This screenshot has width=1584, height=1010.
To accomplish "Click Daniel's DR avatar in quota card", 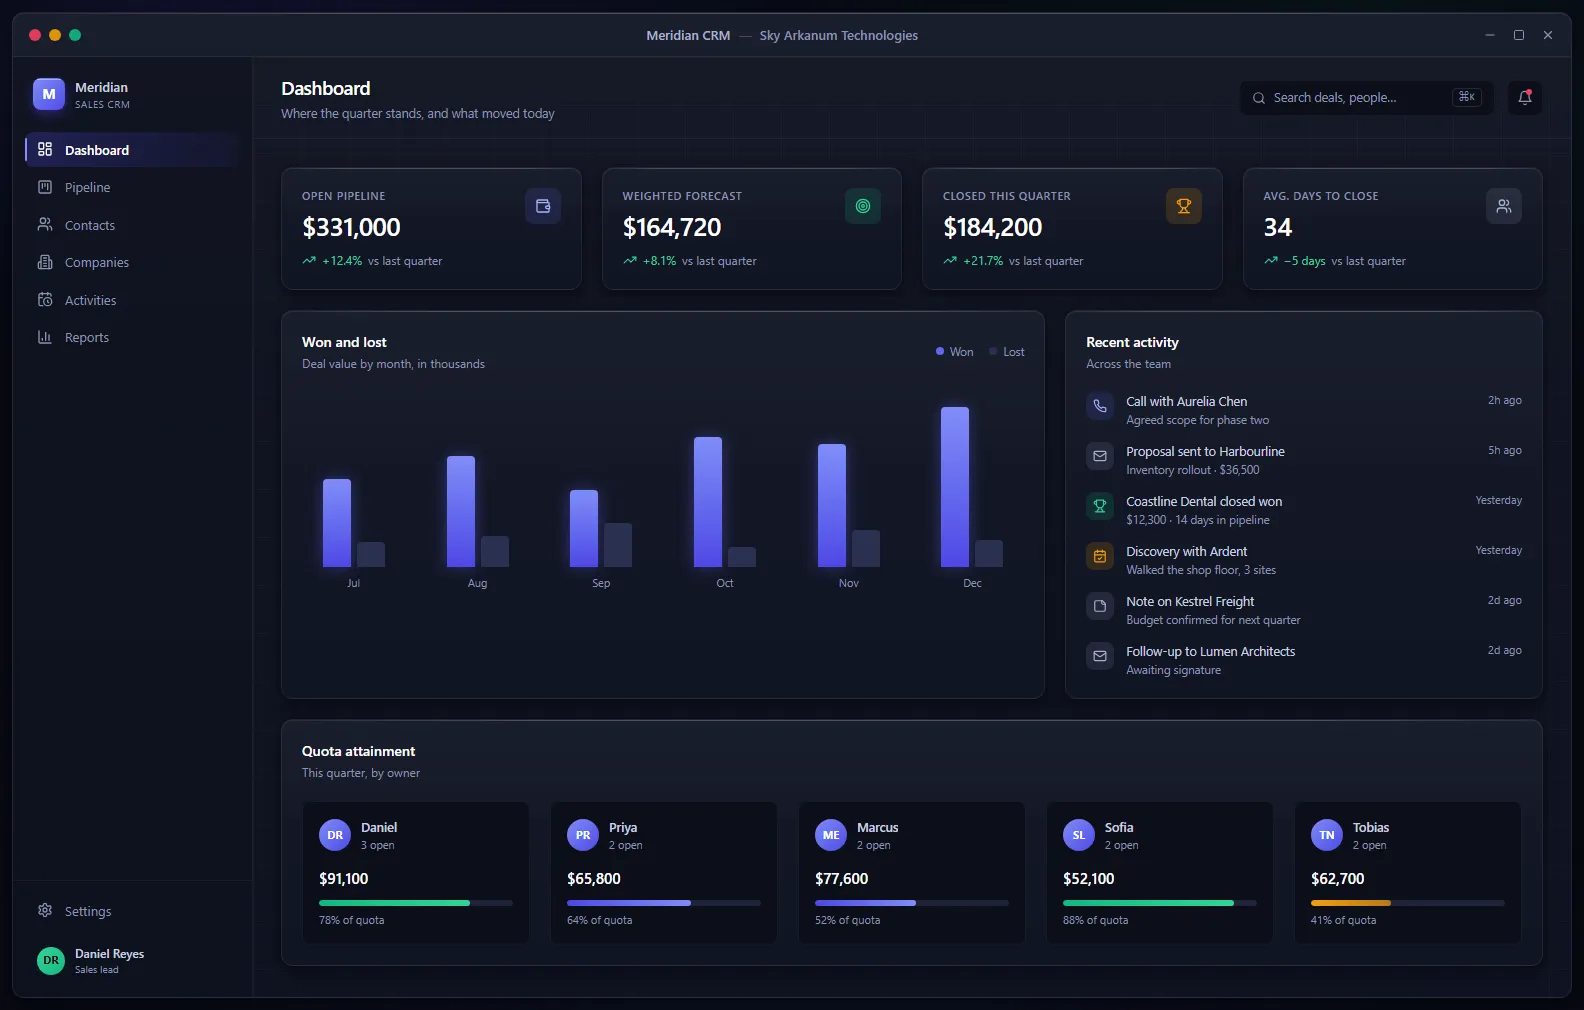I will pos(335,835).
